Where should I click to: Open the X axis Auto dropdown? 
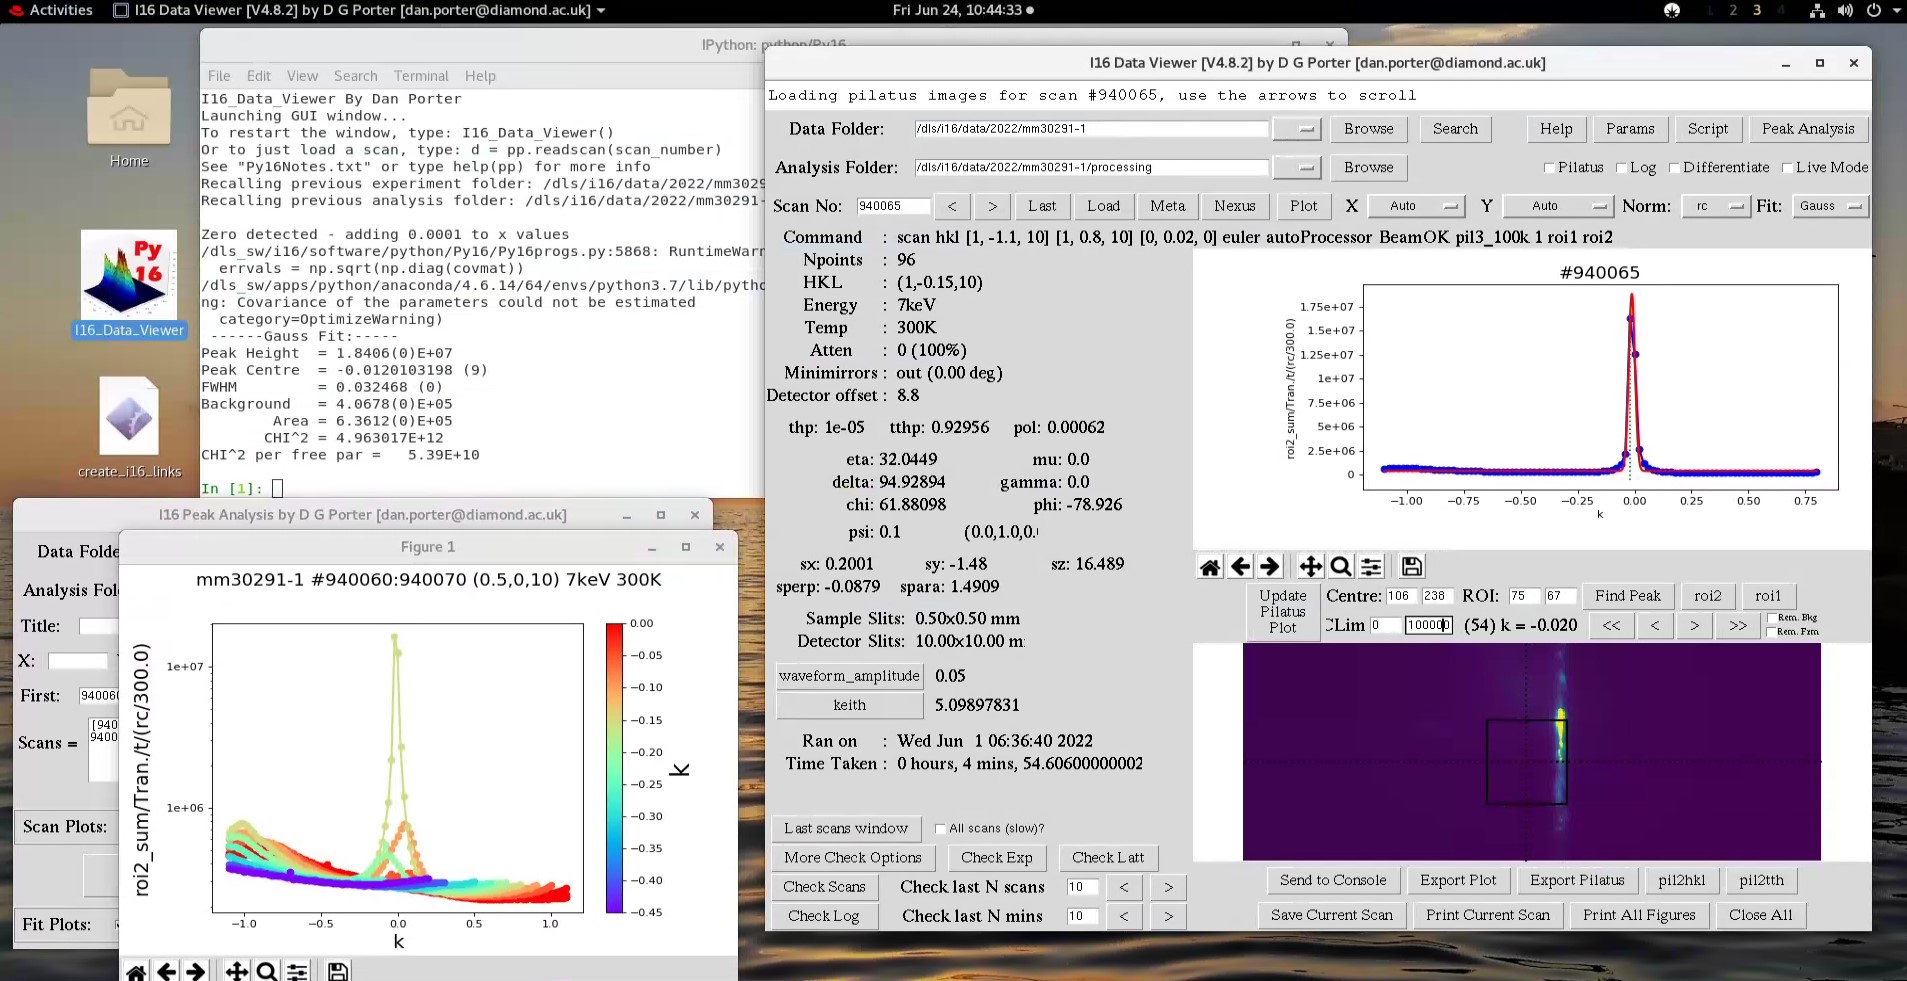pyautogui.click(x=1416, y=206)
